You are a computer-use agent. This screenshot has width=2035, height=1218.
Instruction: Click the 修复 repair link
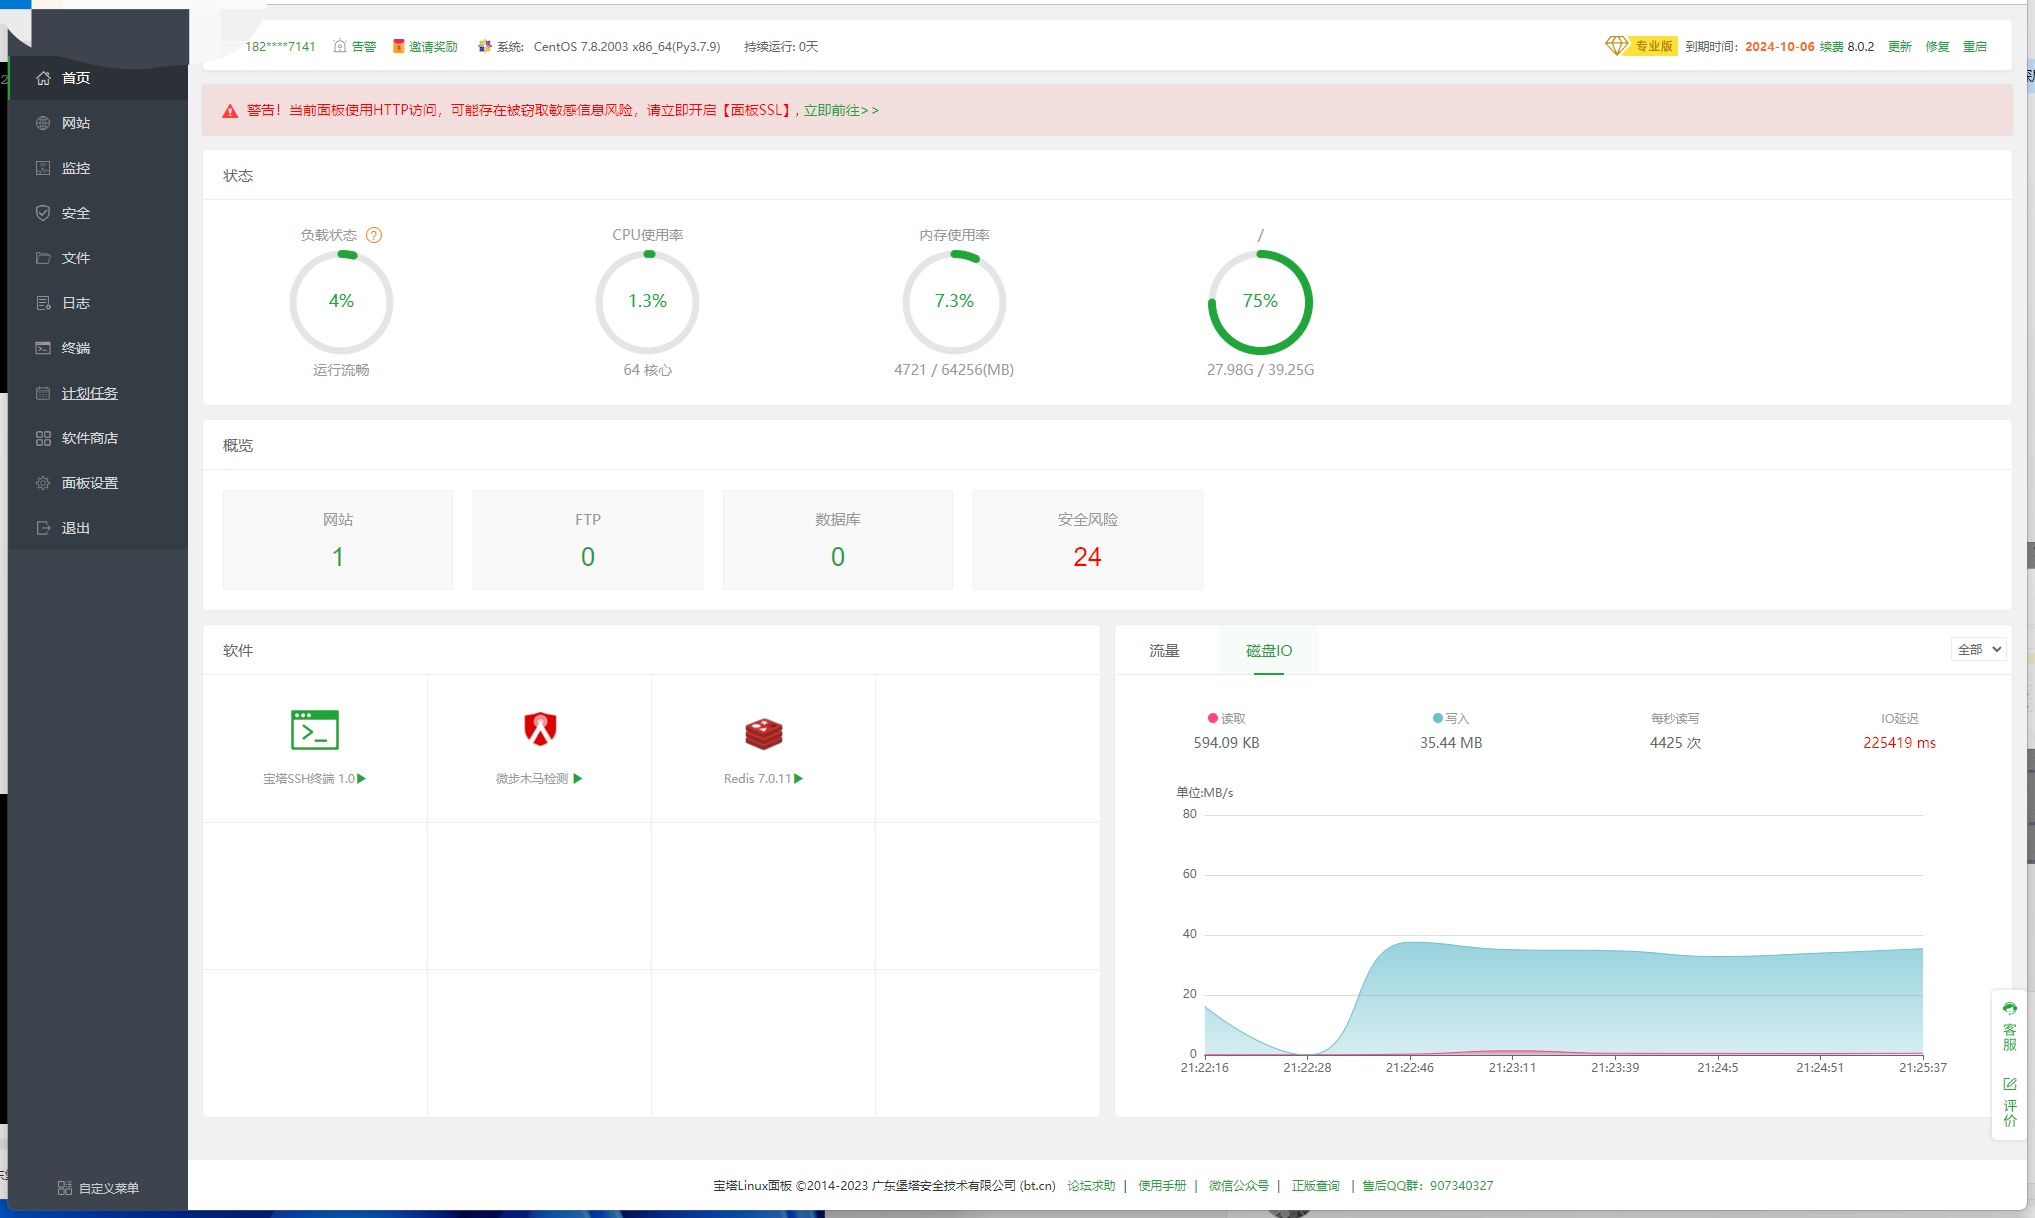click(1938, 47)
